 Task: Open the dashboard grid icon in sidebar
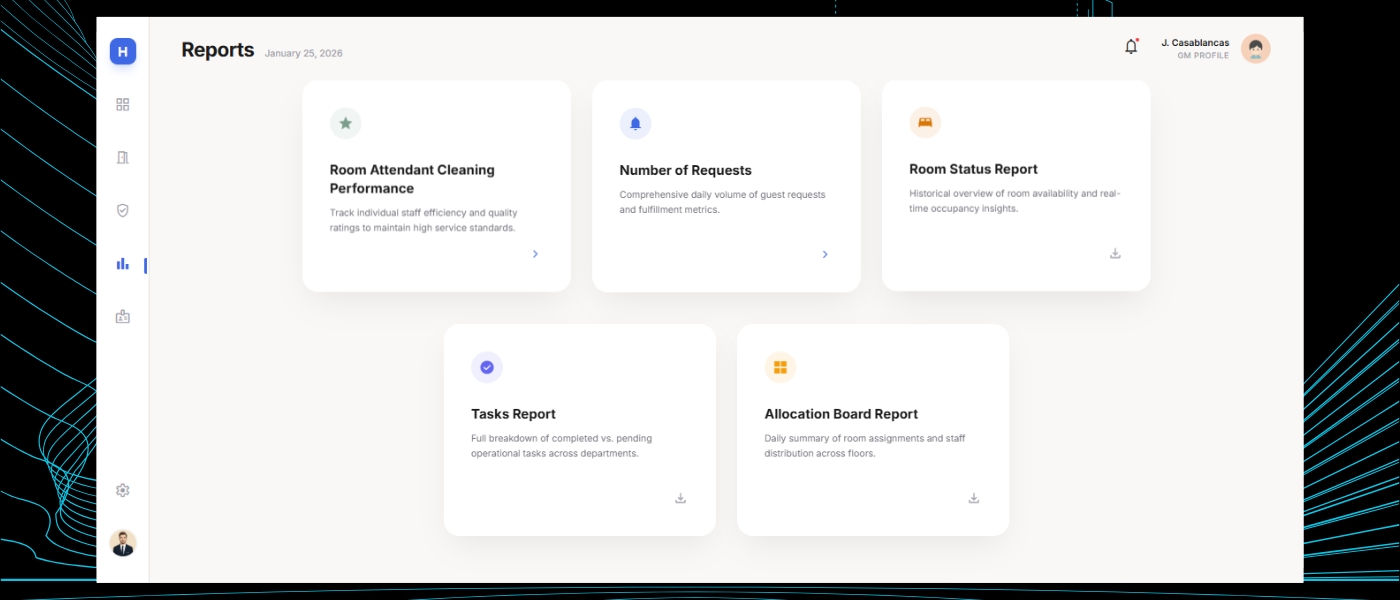(123, 104)
